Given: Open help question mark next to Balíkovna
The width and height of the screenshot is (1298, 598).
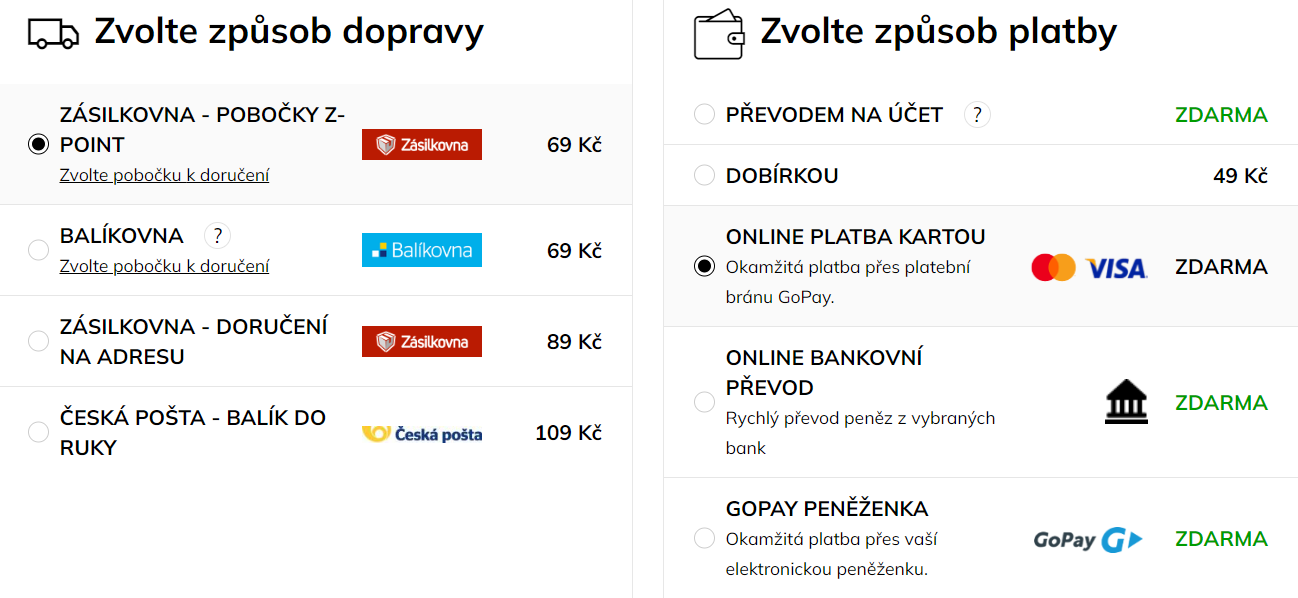Looking at the screenshot, I should tap(217, 236).
